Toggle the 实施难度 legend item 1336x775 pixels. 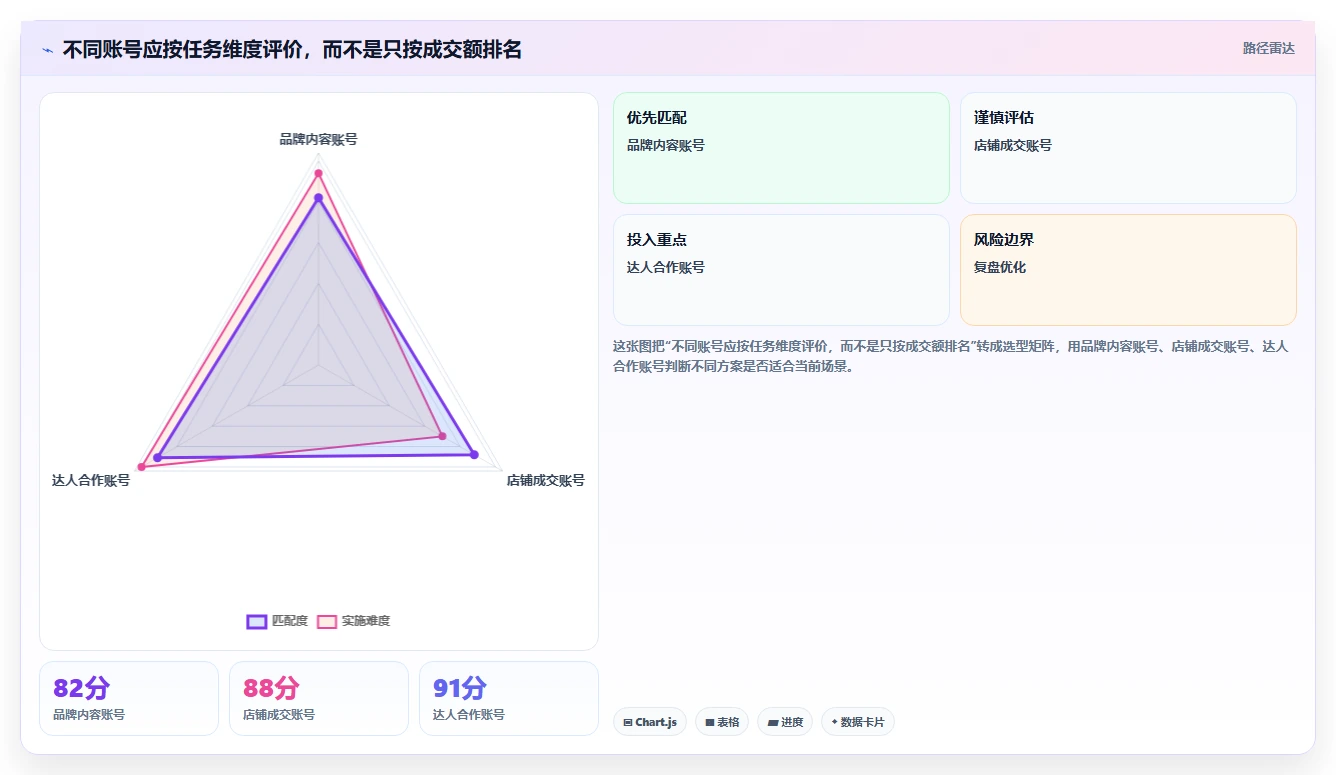click(x=353, y=621)
